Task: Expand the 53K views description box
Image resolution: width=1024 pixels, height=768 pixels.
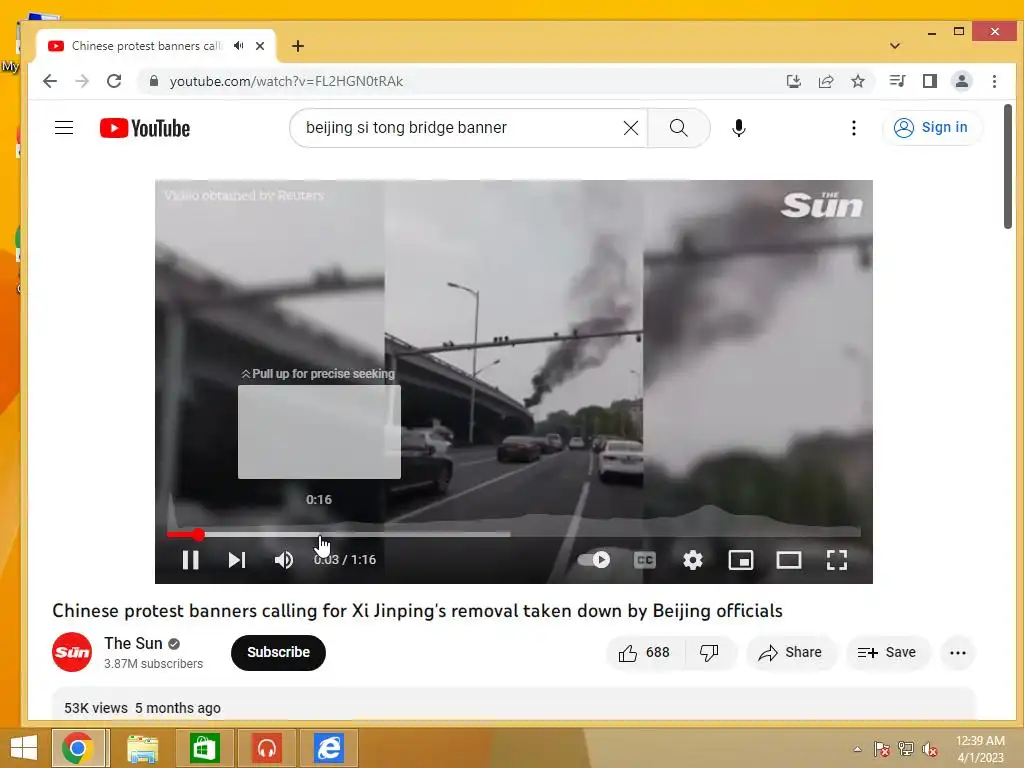Action: point(513,704)
